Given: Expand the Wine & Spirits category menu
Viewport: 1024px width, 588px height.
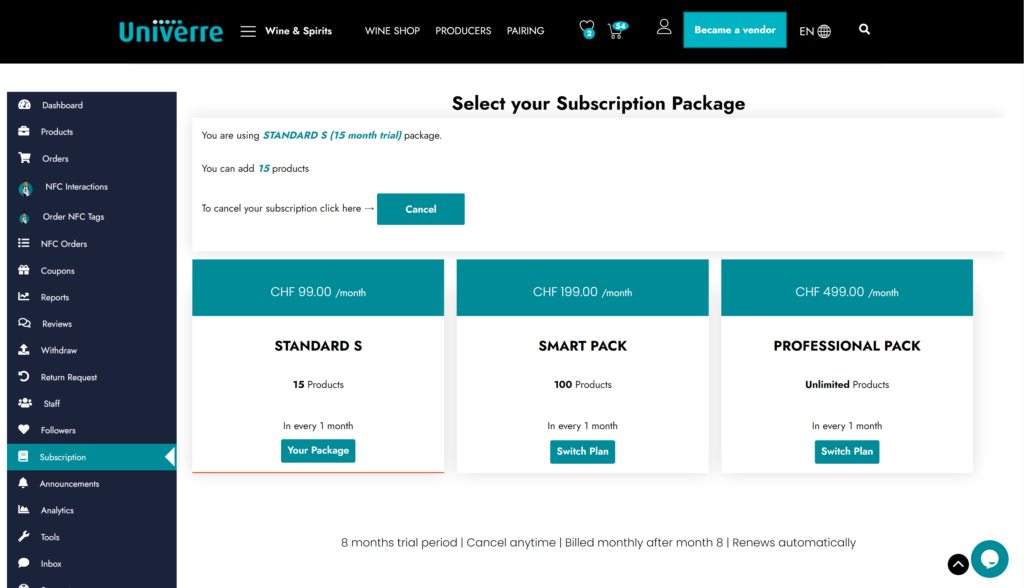Looking at the screenshot, I should (x=298, y=31).
